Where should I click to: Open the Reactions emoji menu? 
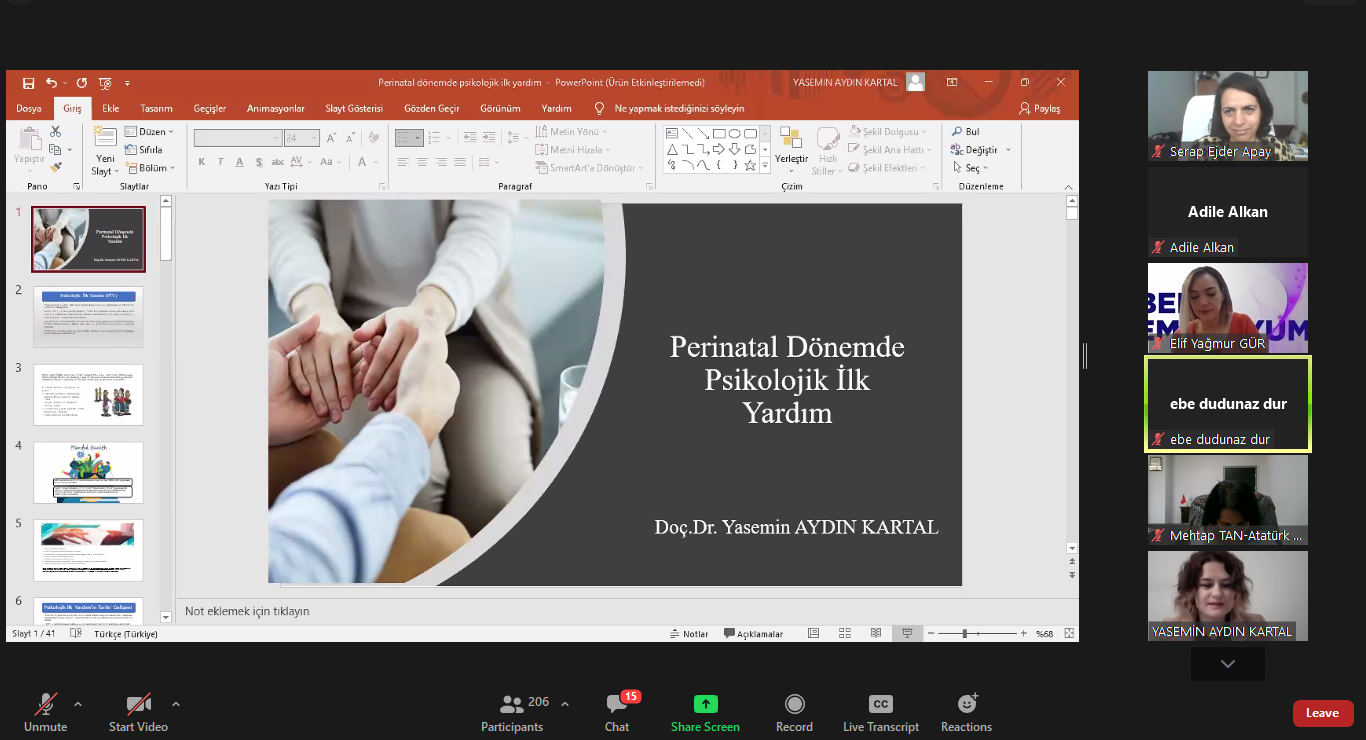966,713
